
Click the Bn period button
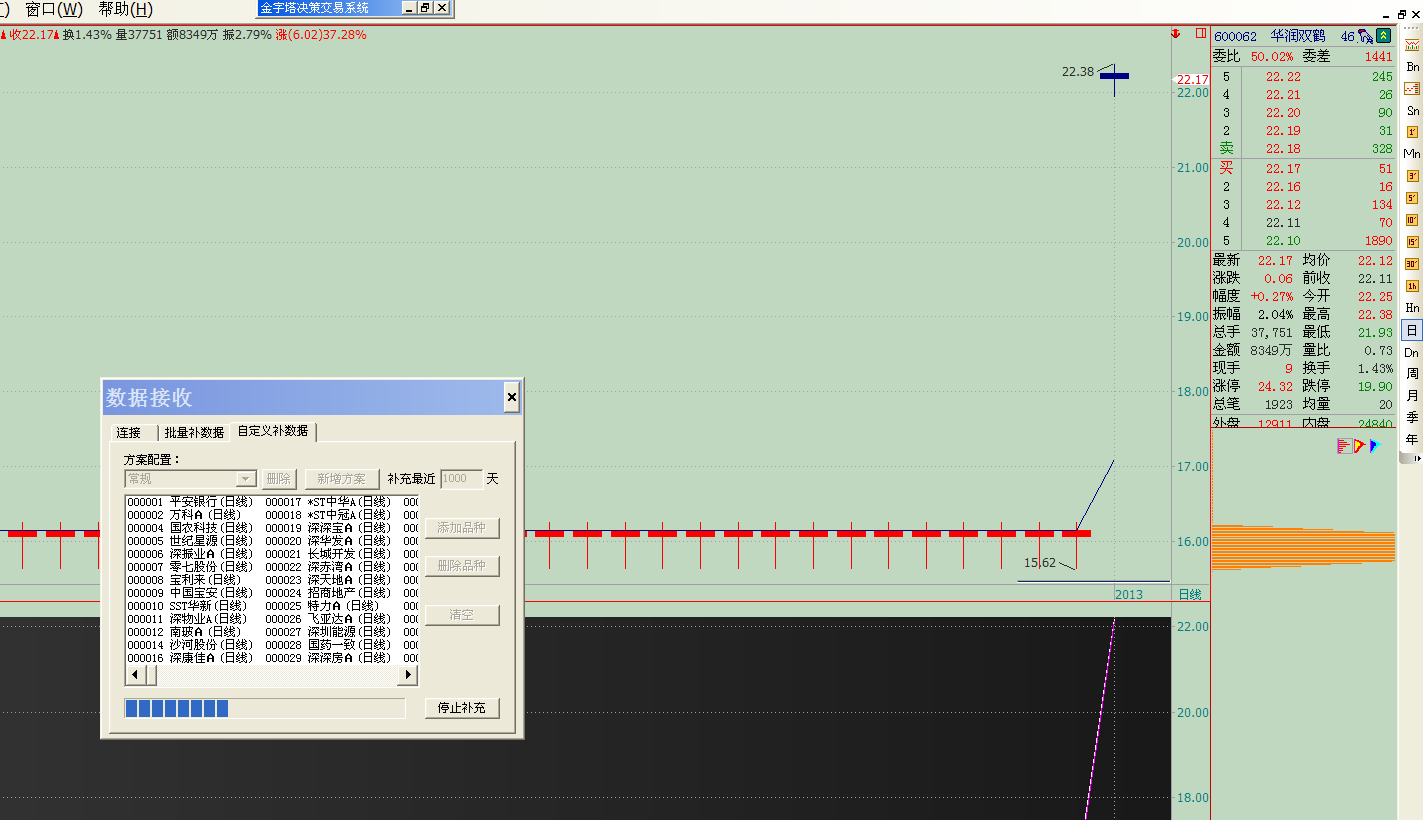(x=1412, y=67)
